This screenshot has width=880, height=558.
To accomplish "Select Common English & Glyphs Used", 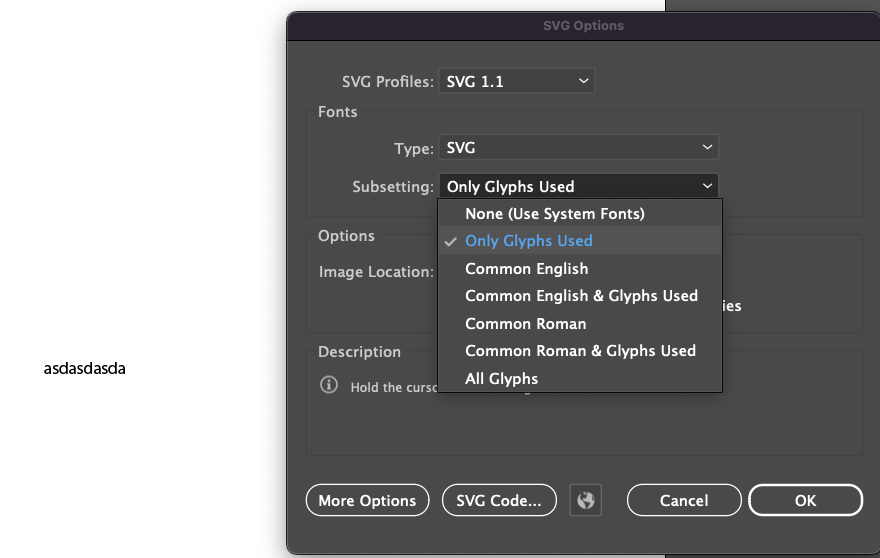I will point(581,296).
